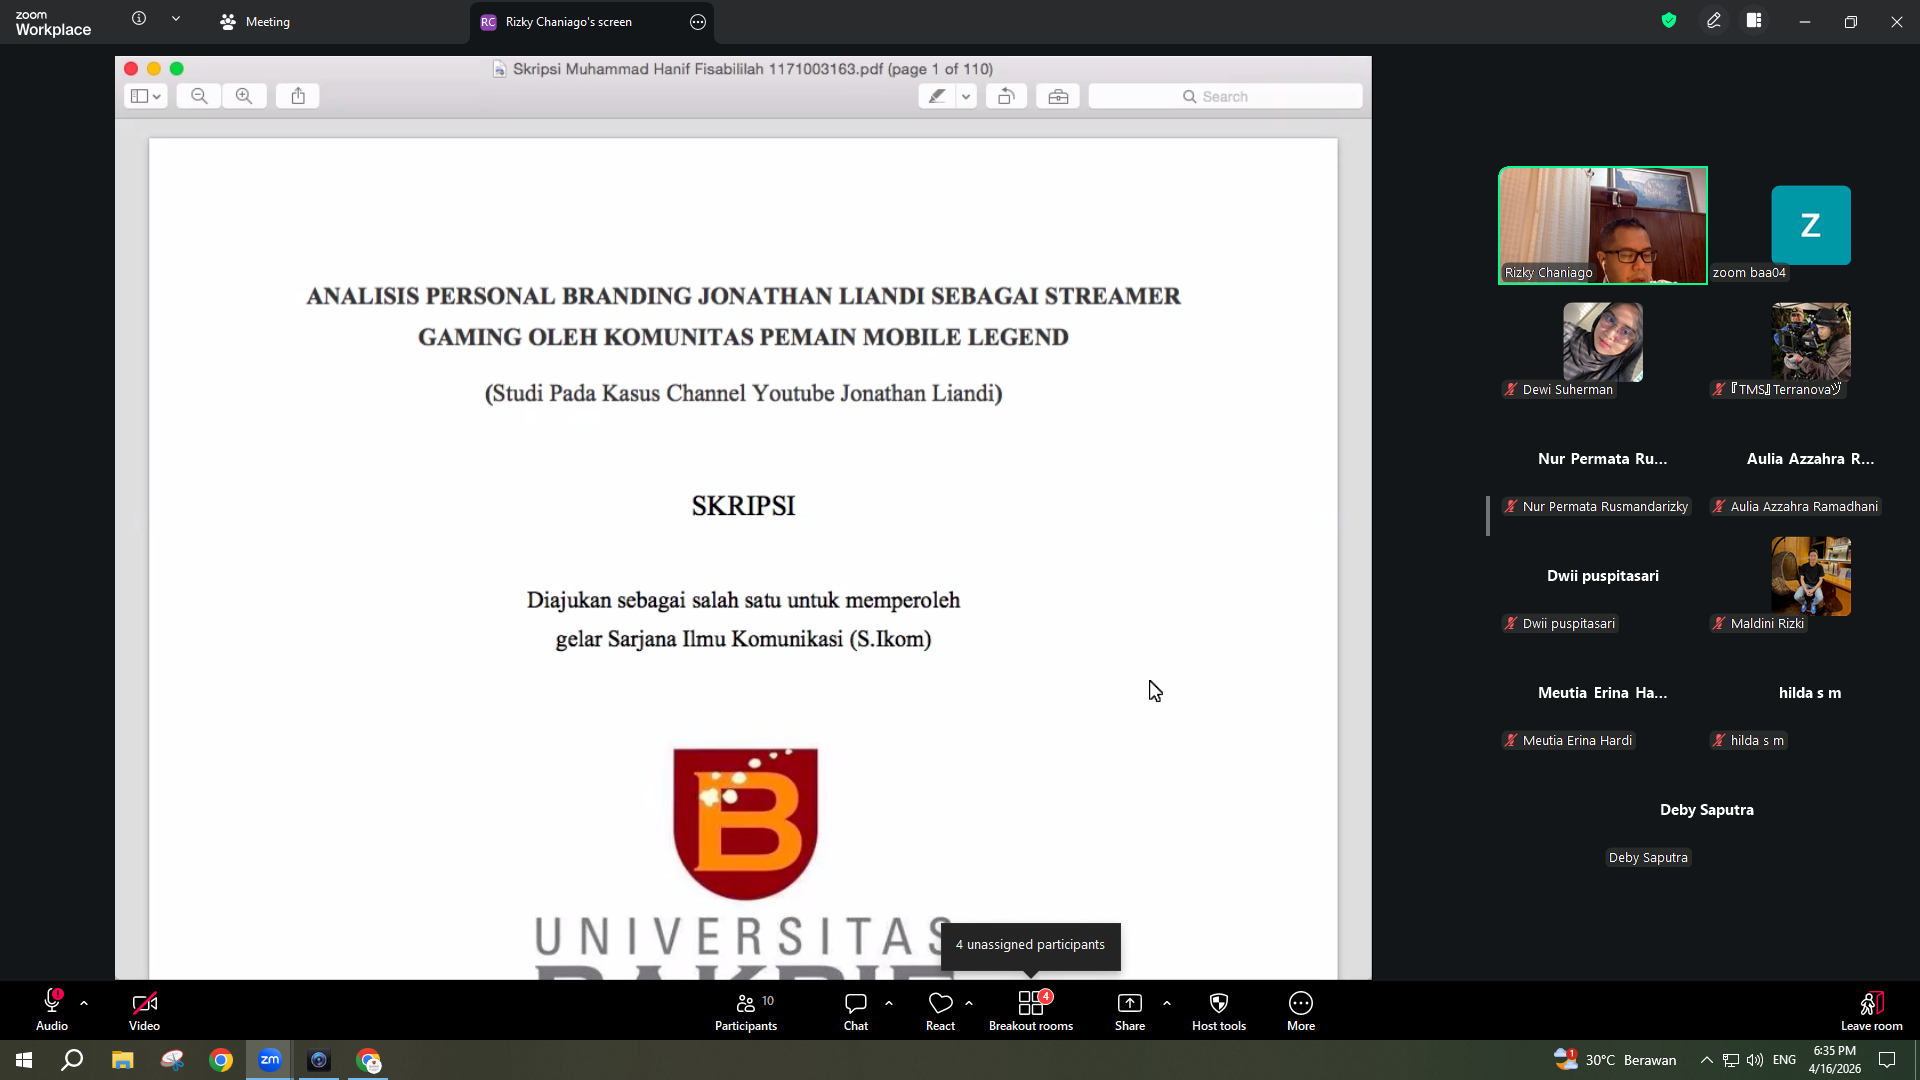Screen dimensions: 1920x1080
Task: Select Meutia Erina Hardi name label
Action: [1568, 741]
